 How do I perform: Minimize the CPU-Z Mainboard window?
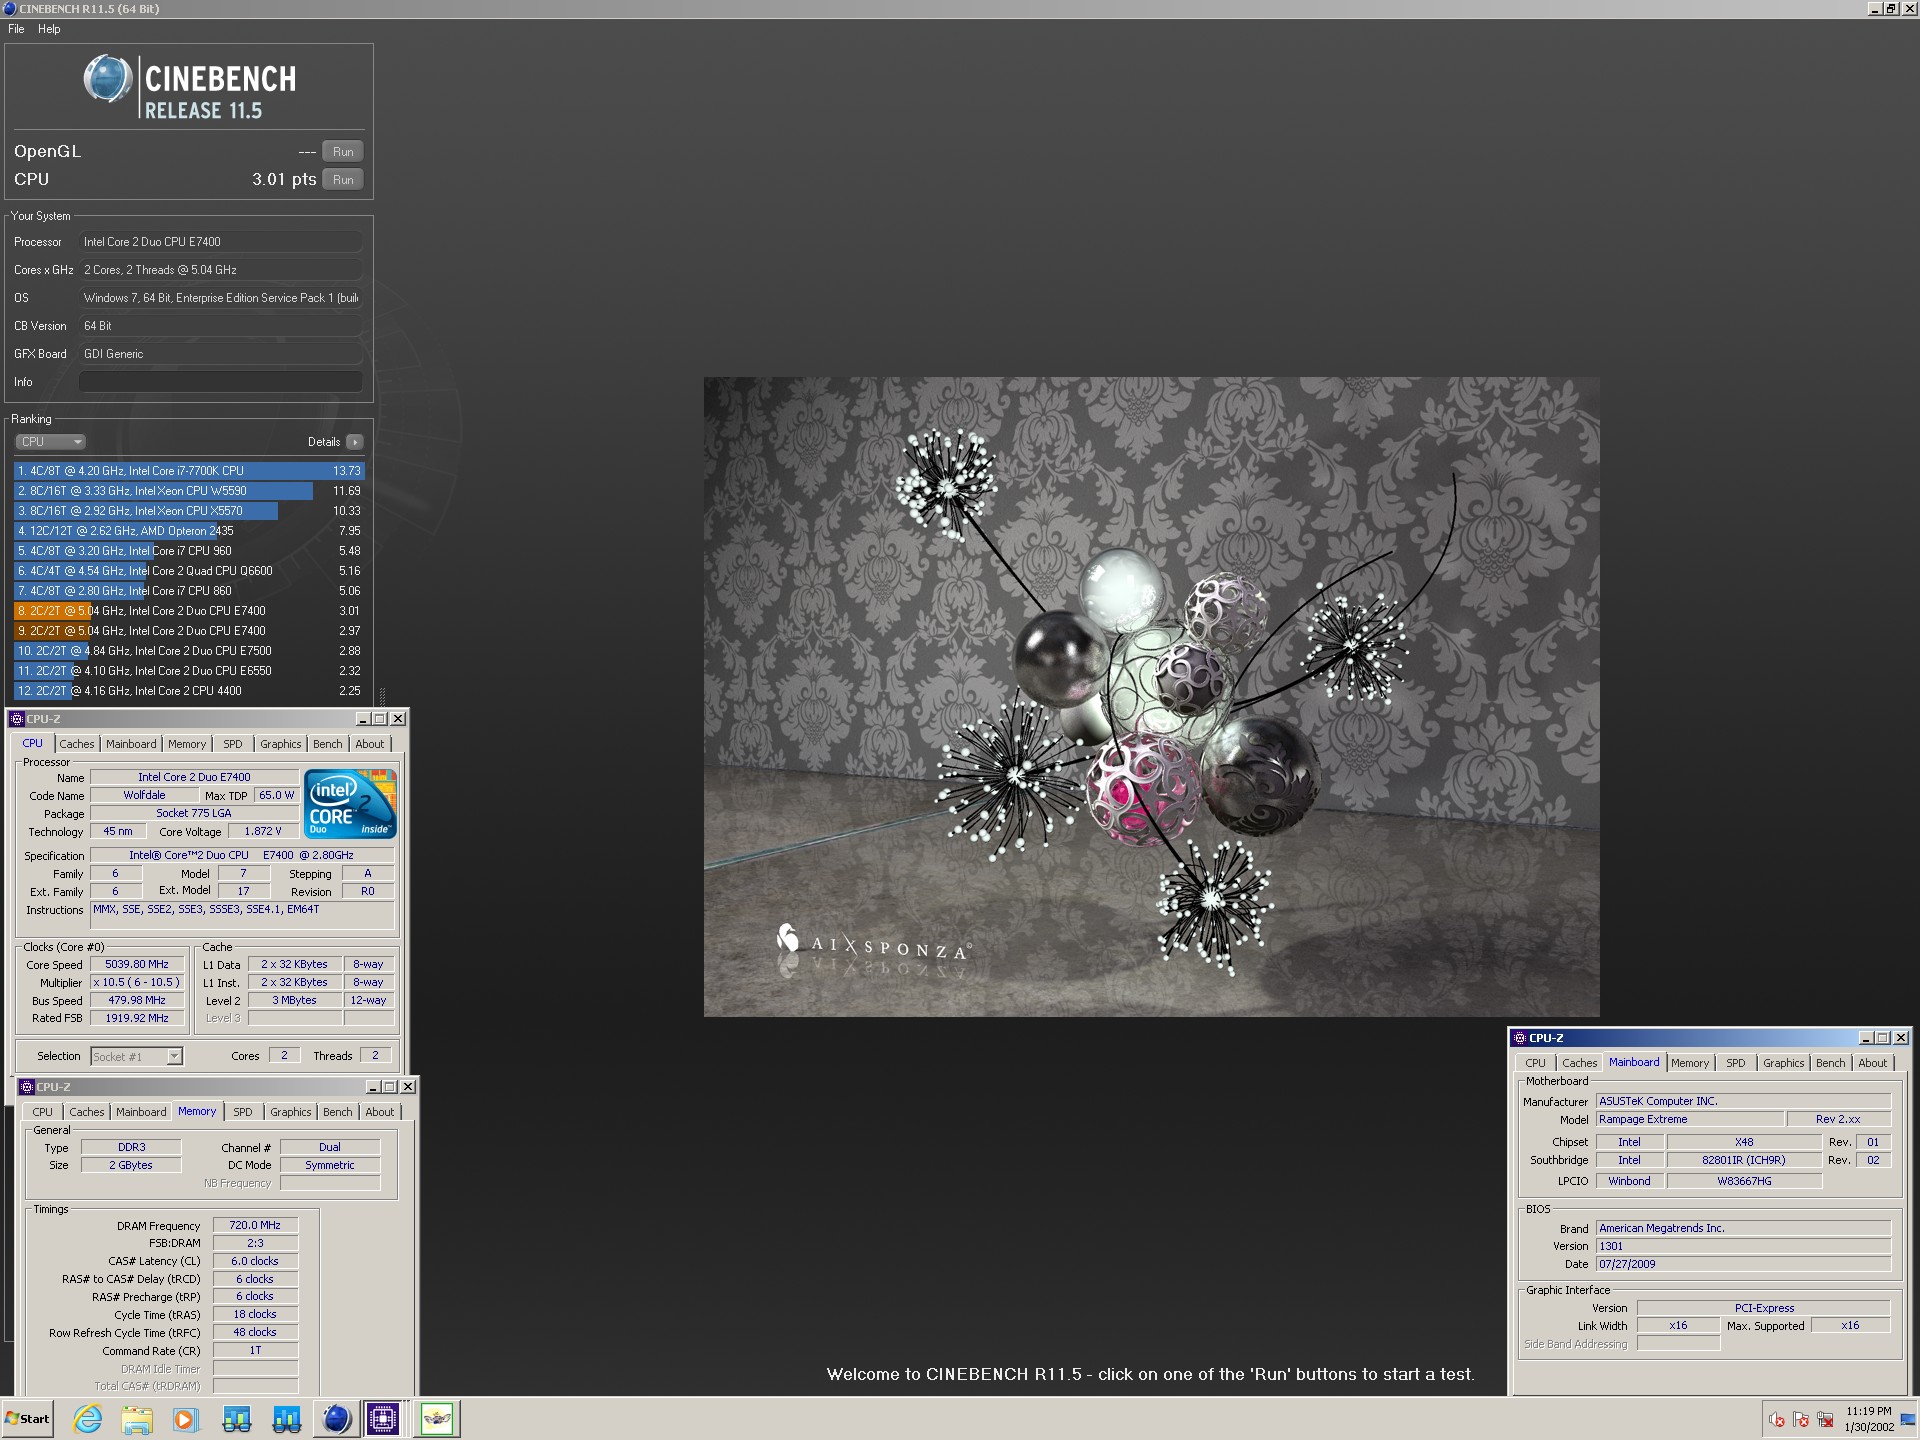coord(1866,1038)
